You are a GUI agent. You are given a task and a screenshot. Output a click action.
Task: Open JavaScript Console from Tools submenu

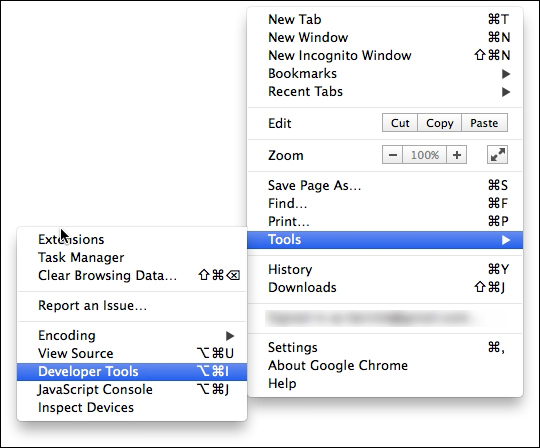[132, 389]
